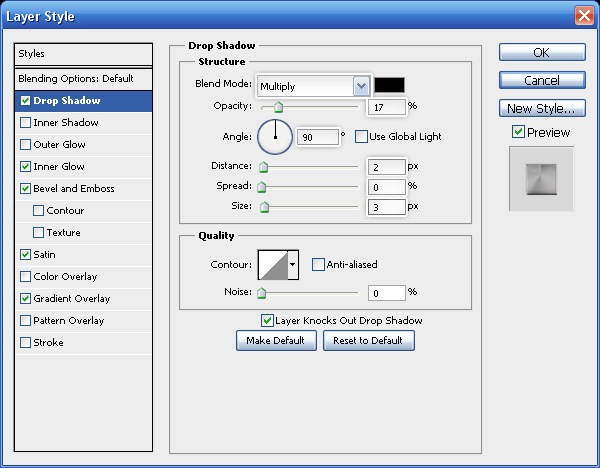The image size is (600, 468).
Task: Click the black shadow color swatch
Action: coord(390,86)
